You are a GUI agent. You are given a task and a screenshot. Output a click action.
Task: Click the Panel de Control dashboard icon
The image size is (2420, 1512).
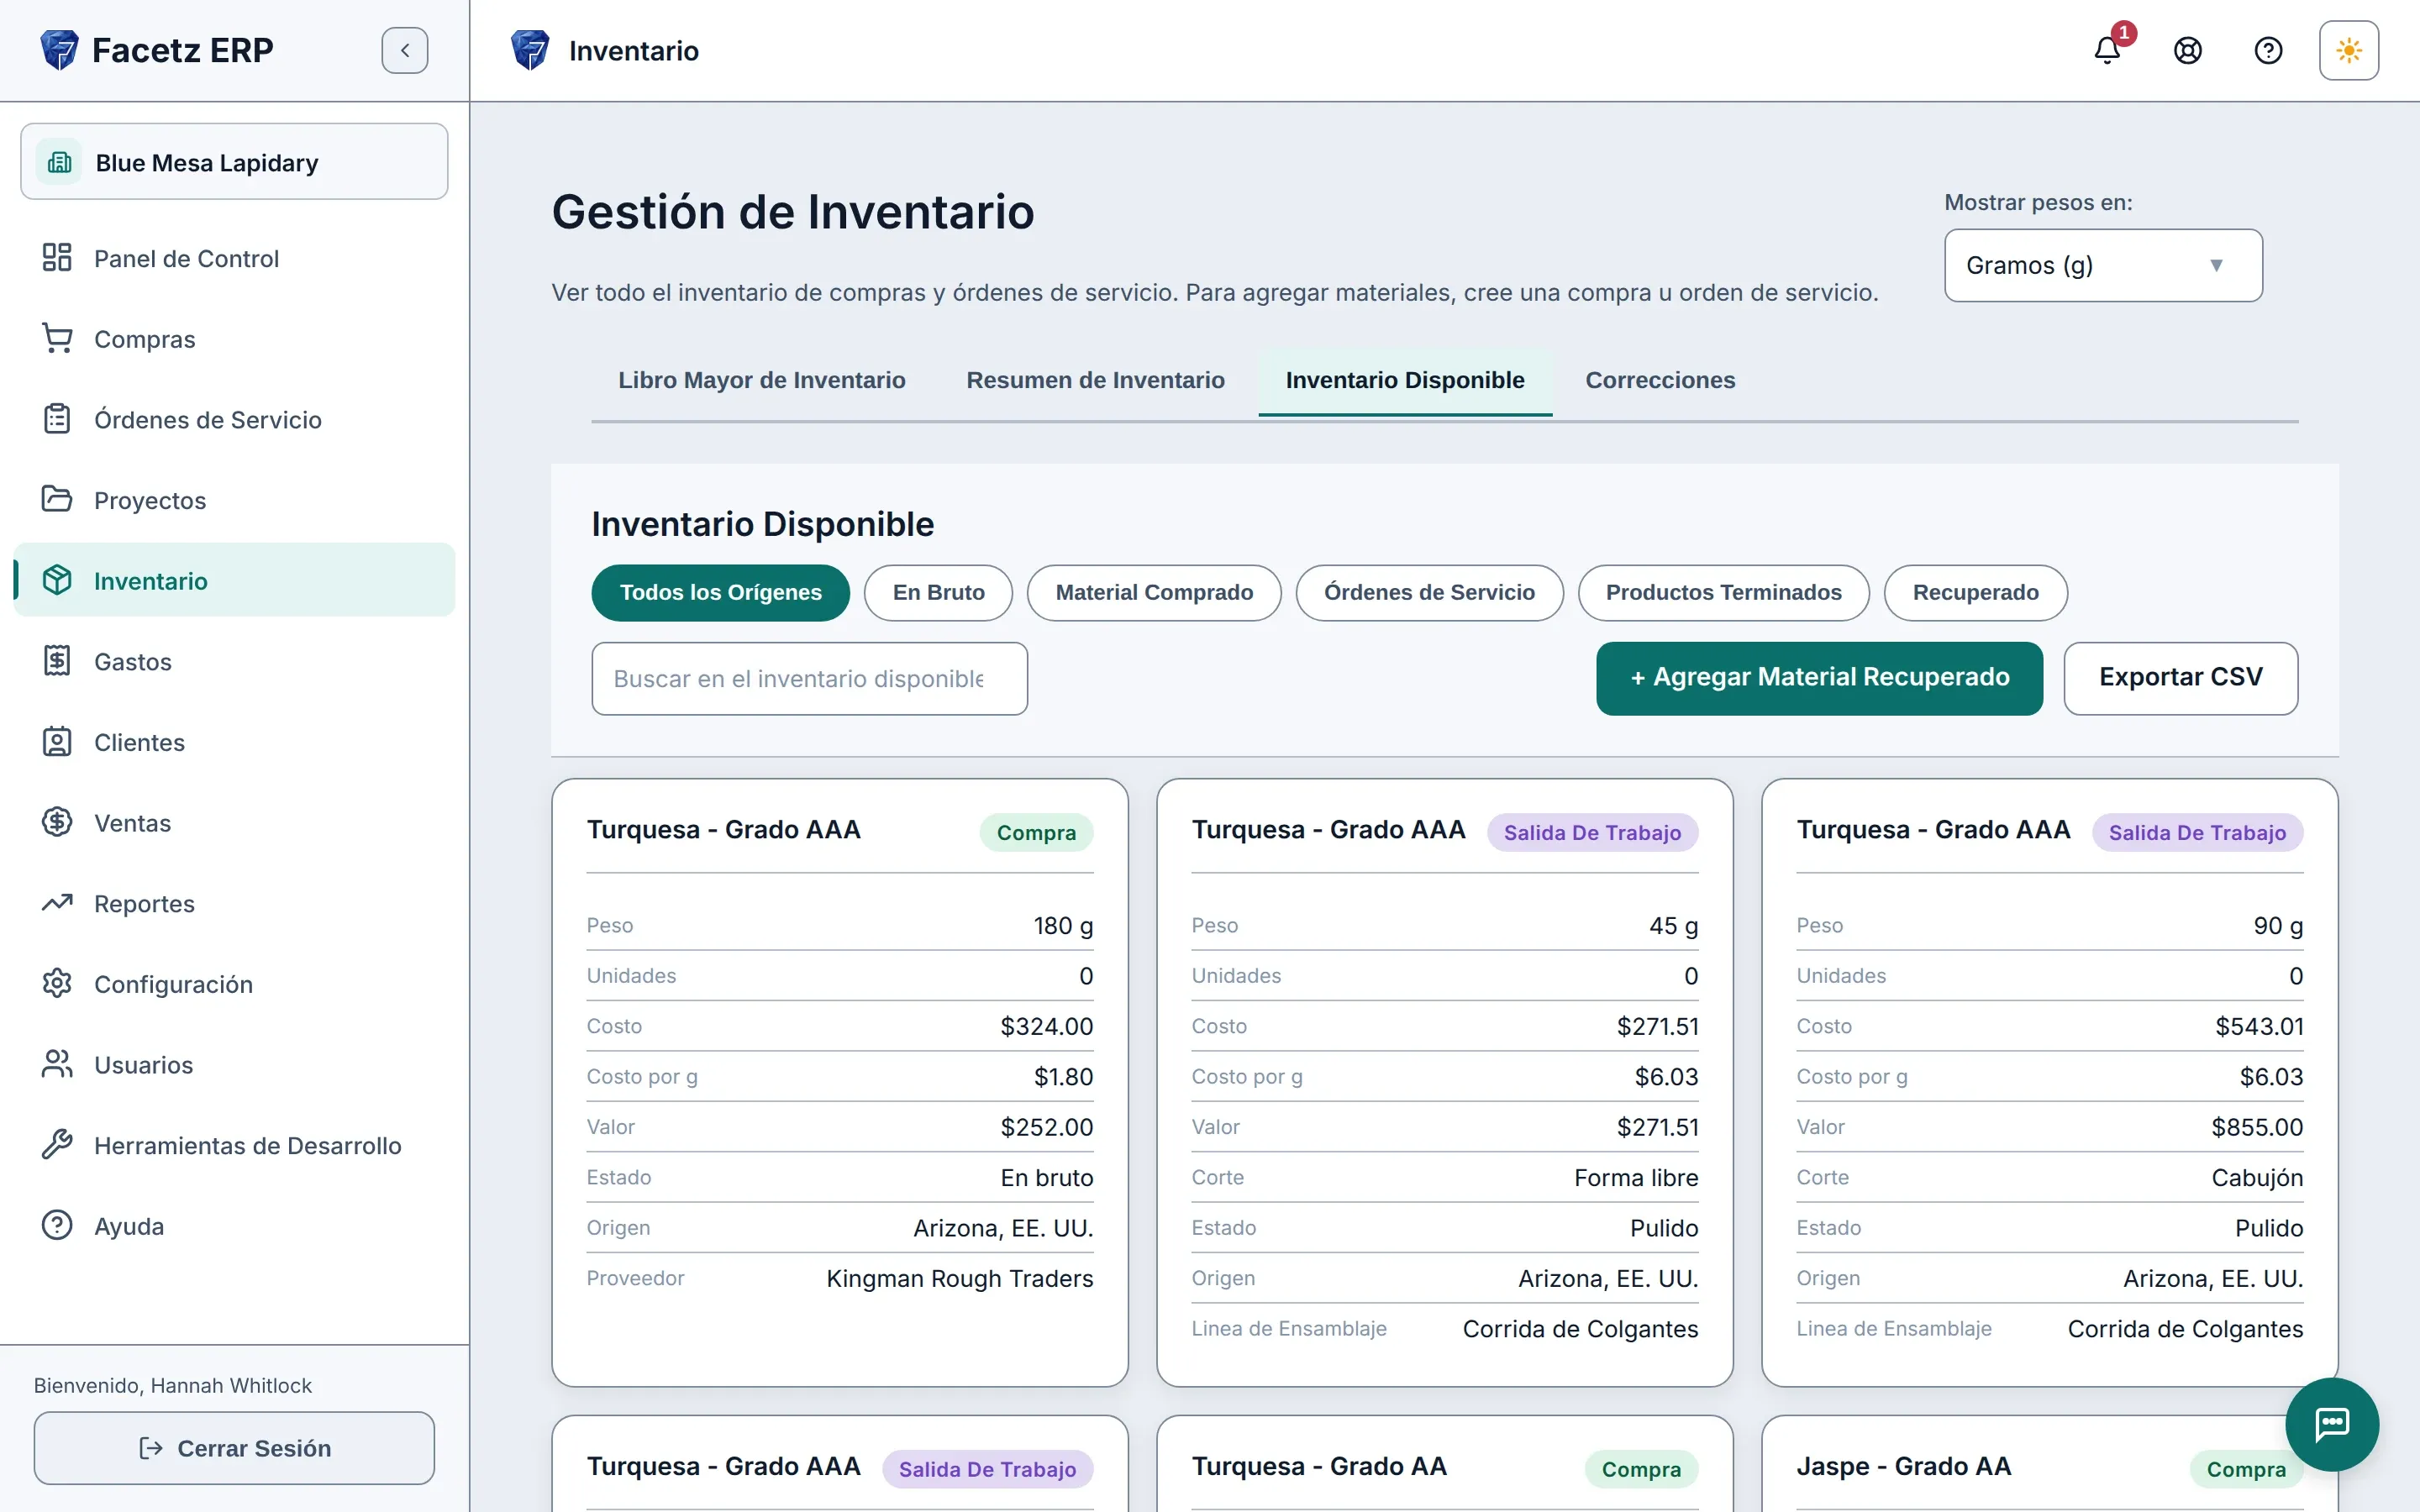(57, 258)
